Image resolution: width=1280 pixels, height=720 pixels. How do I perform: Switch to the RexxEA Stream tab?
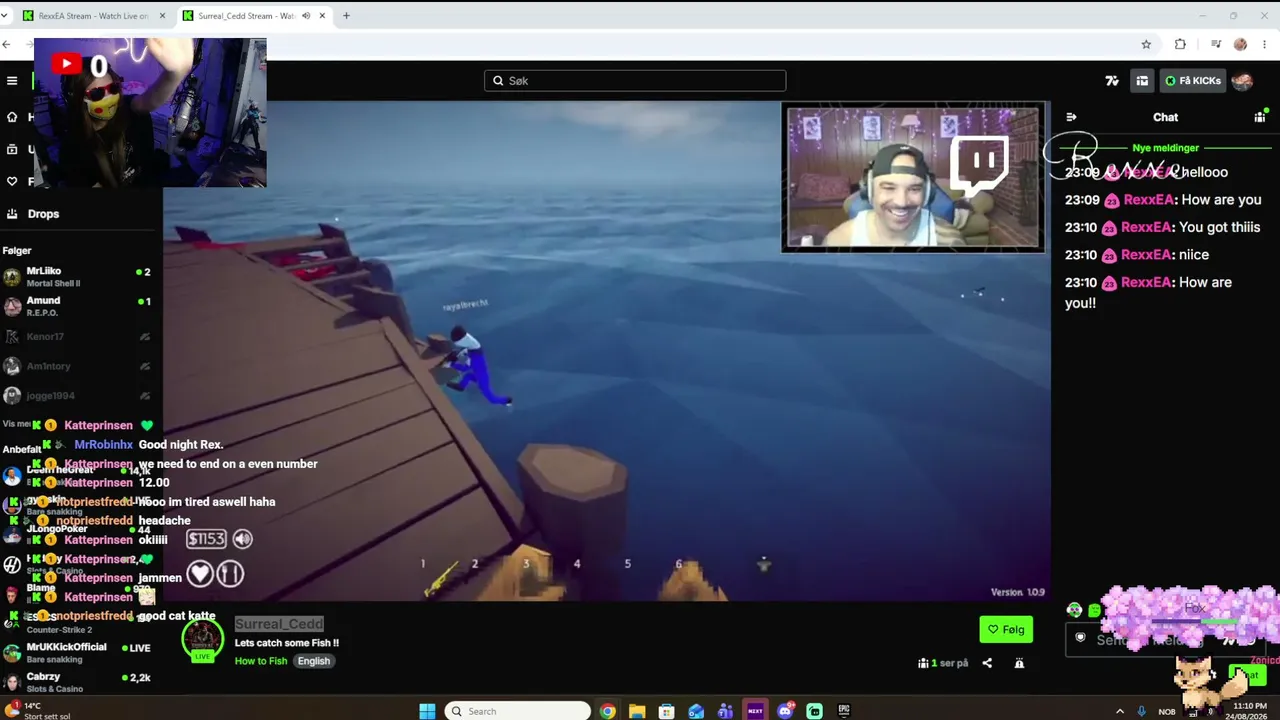coord(92,16)
